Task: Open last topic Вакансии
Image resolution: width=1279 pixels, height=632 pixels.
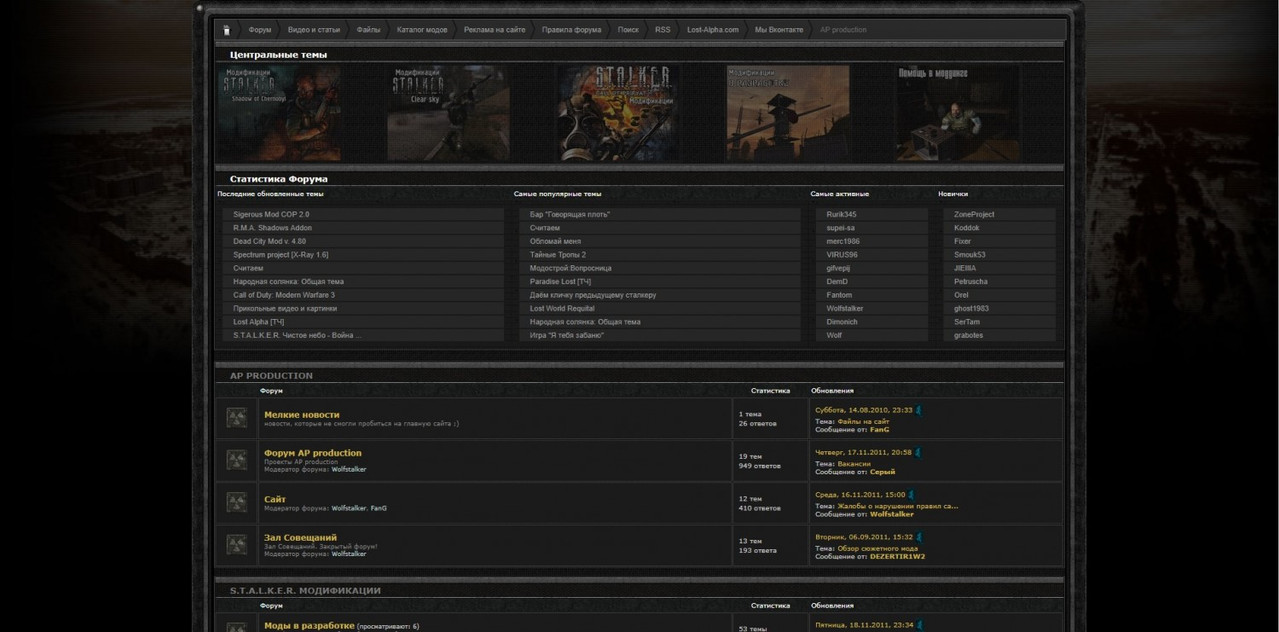Action: (x=854, y=464)
